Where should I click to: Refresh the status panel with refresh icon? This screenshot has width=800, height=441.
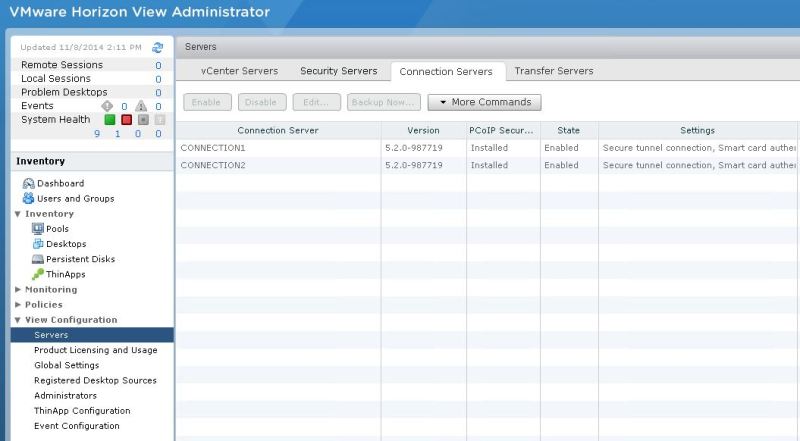click(158, 47)
